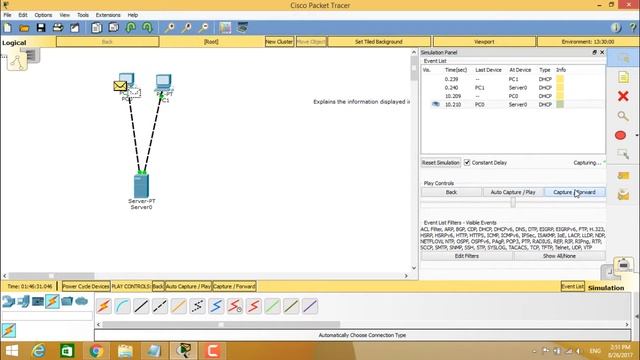Click the Open file folder icon

point(24,28)
